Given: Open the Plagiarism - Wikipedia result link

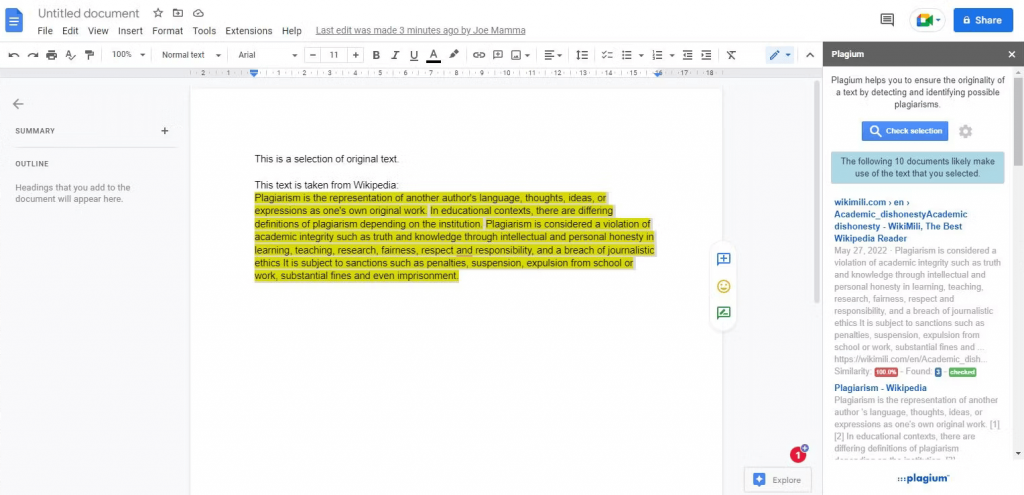Looking at the screenshot, I should pos(880,388).
